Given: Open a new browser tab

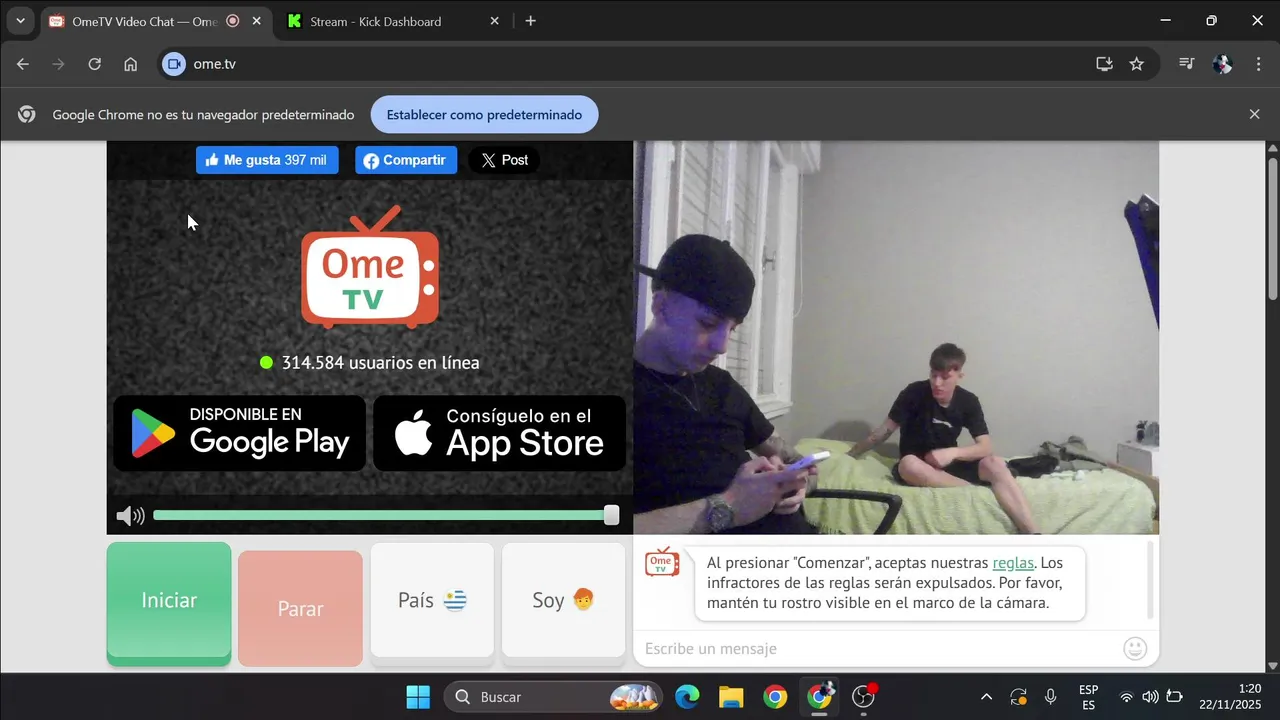Looking at the screenshot, I should (531, 21).
